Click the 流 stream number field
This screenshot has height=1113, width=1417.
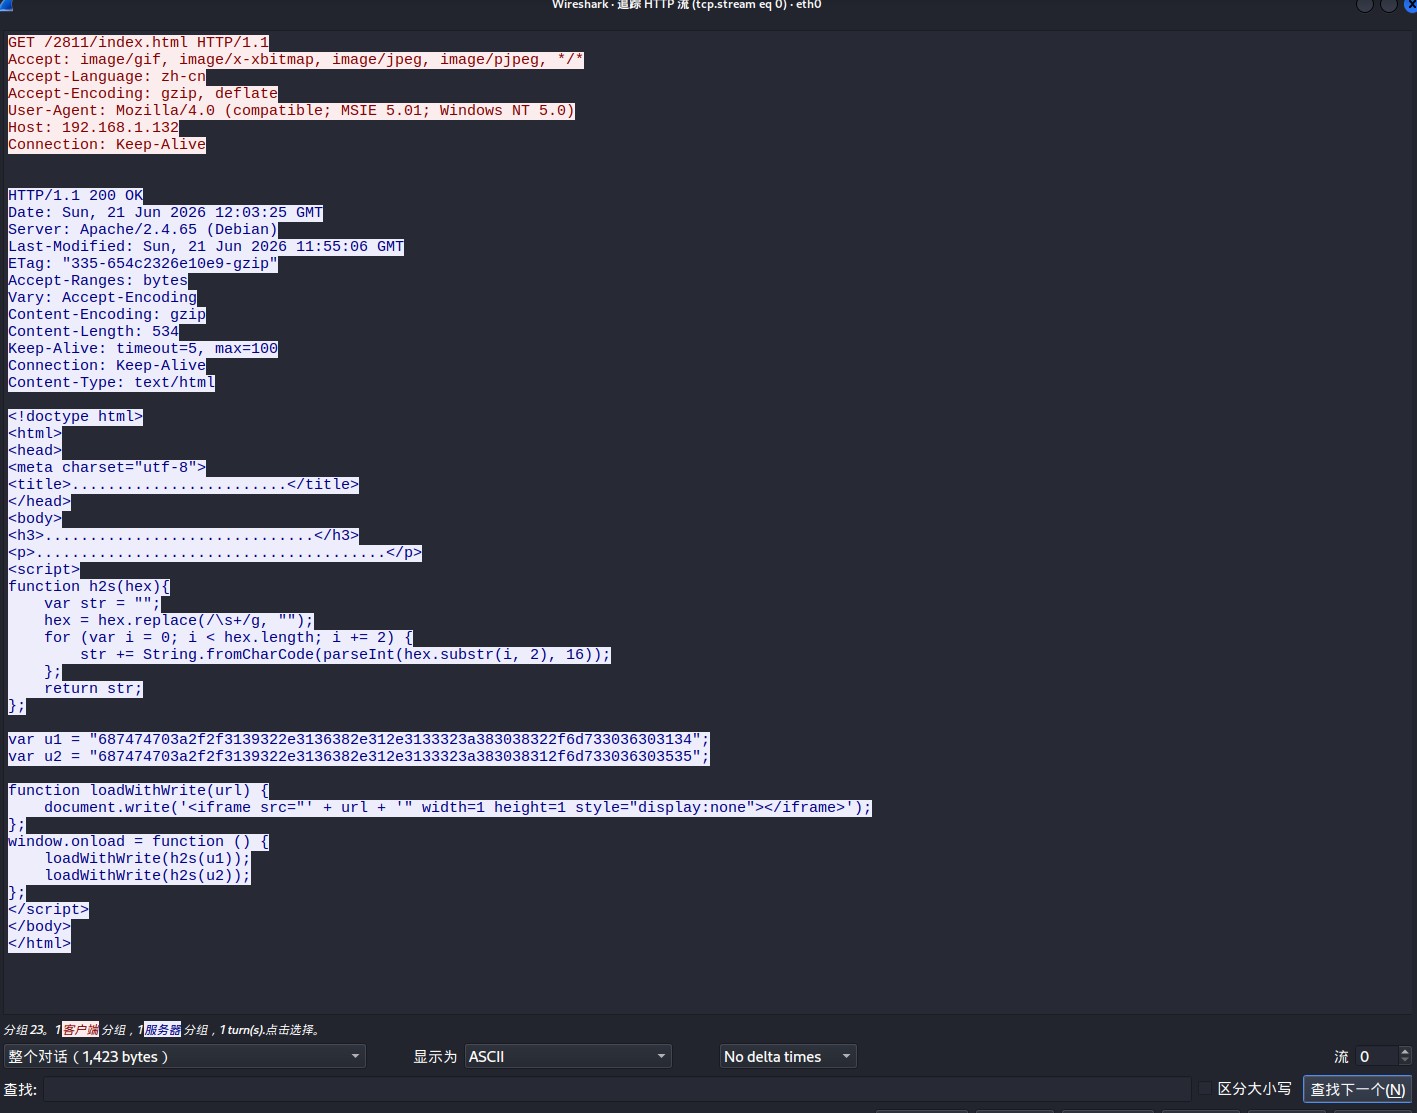1376,1056
